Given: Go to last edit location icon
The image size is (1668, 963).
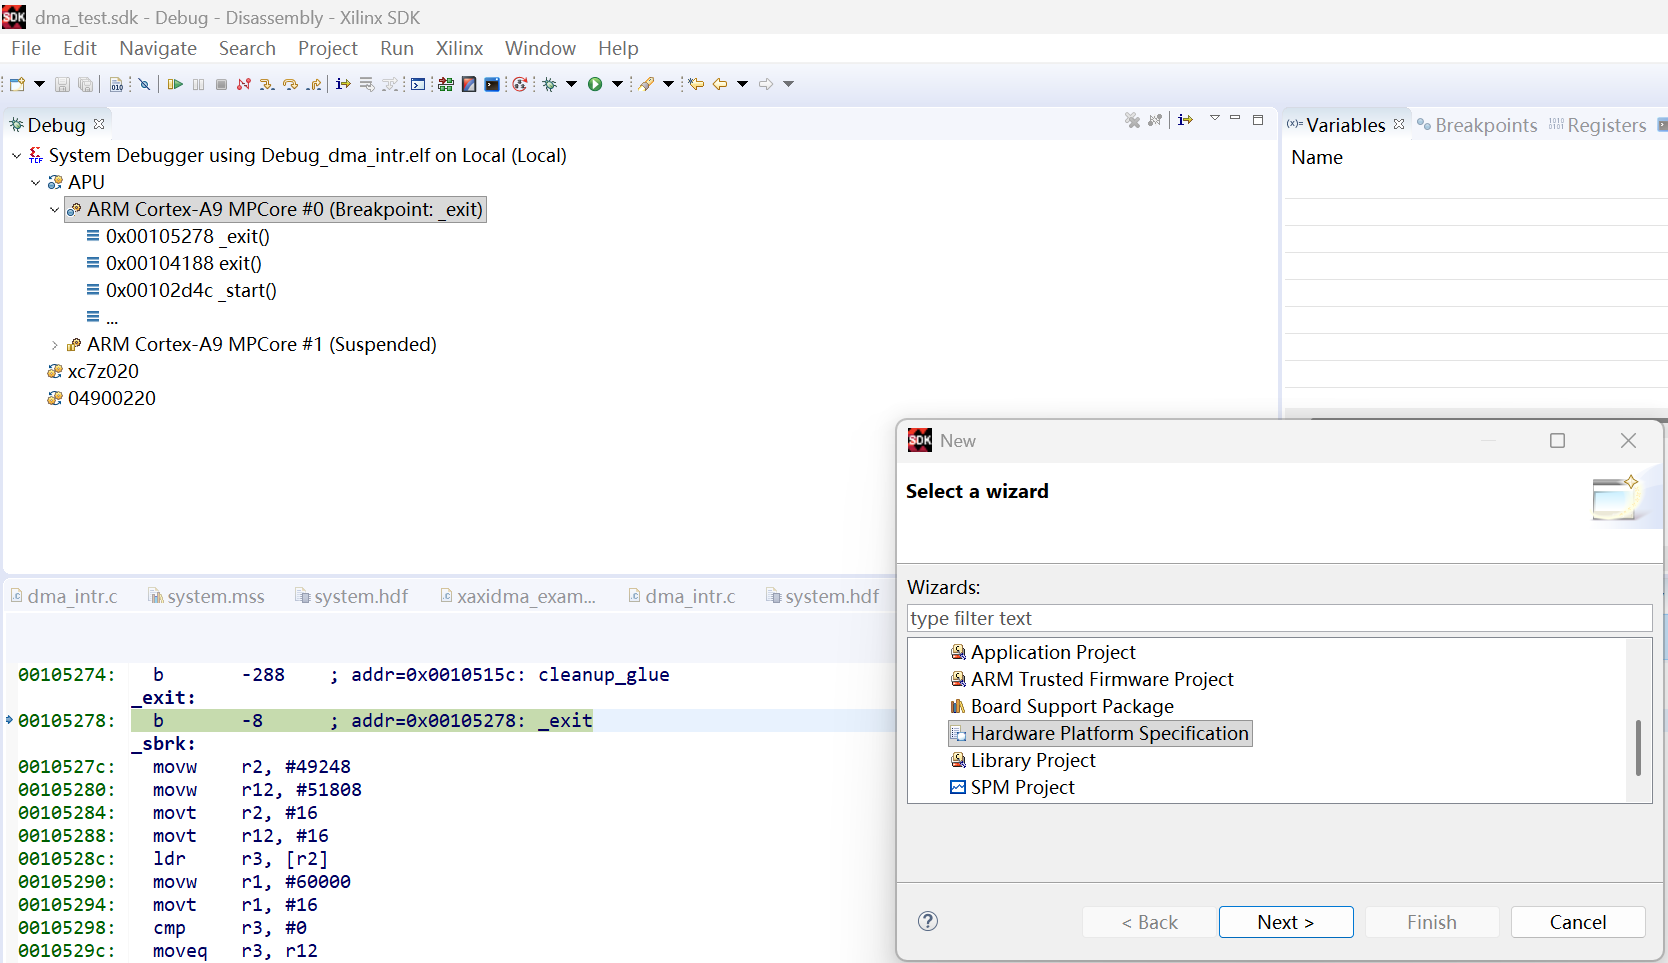Looking at the screenshot, I should (x=696, y=84).
